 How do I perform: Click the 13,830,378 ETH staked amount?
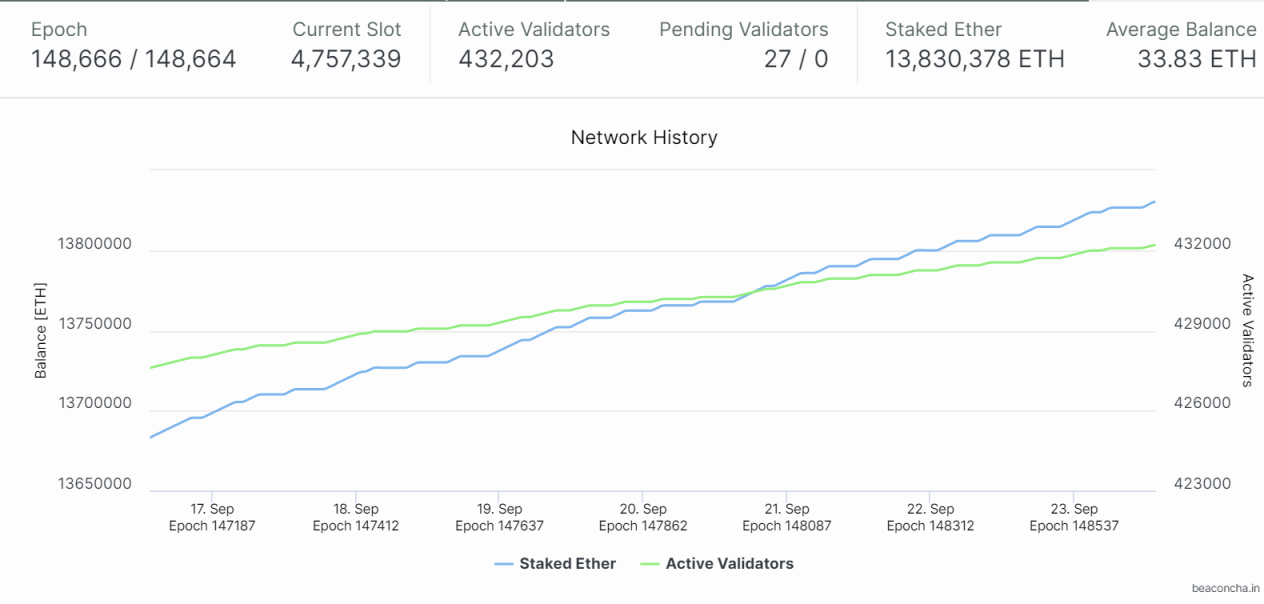point(974,60)
